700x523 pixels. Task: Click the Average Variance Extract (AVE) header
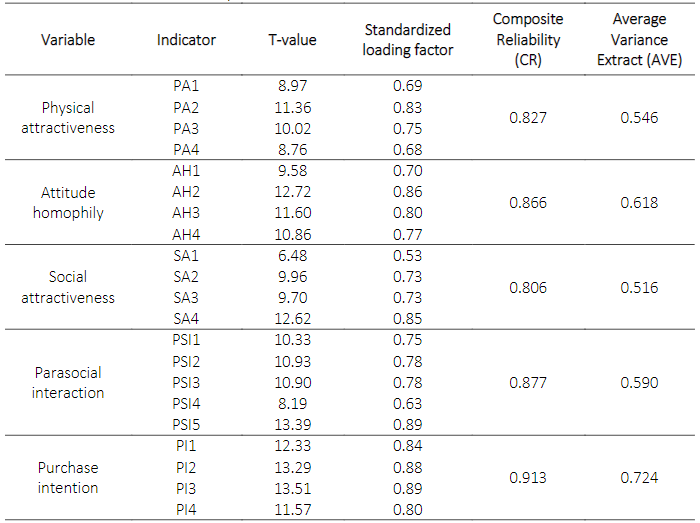click(x=639, y=40)
